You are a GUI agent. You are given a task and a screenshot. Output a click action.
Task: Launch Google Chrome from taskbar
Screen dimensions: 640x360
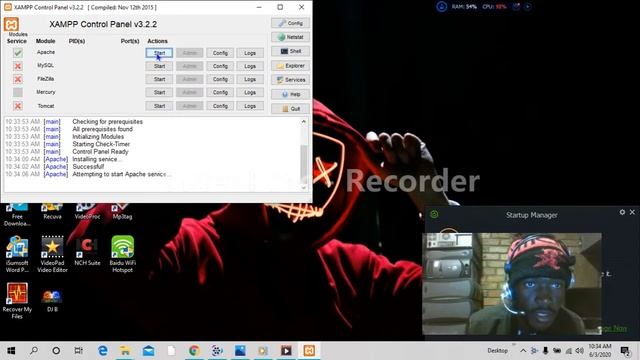tap(194, 351)
